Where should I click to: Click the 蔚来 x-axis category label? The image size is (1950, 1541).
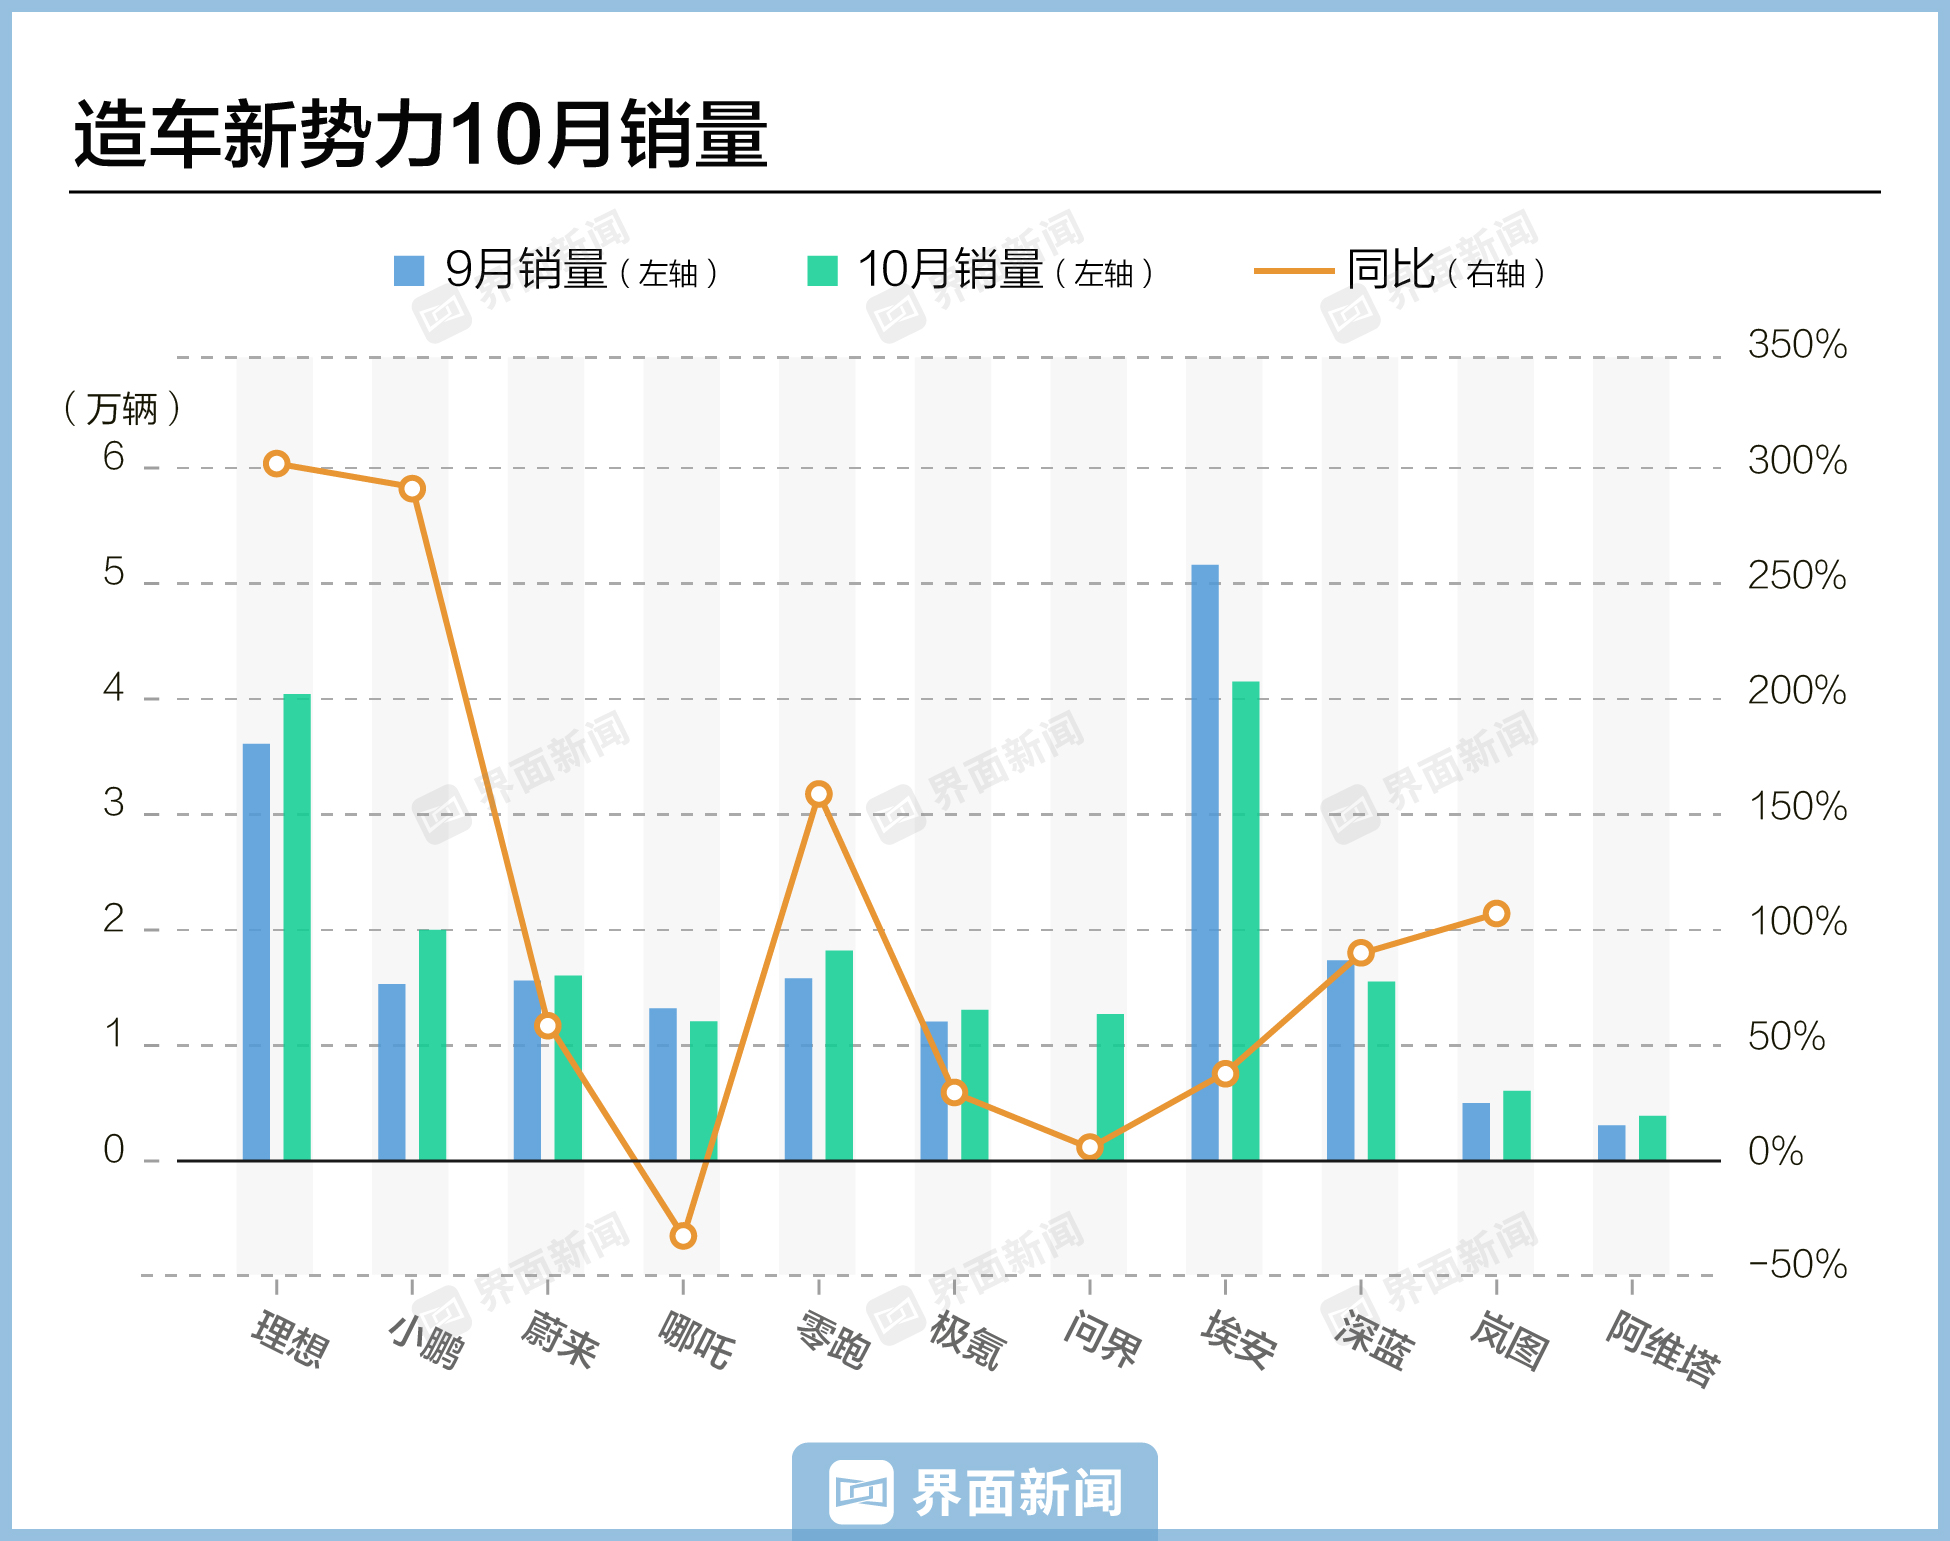pyautogui.click(x=560, y=1338)
